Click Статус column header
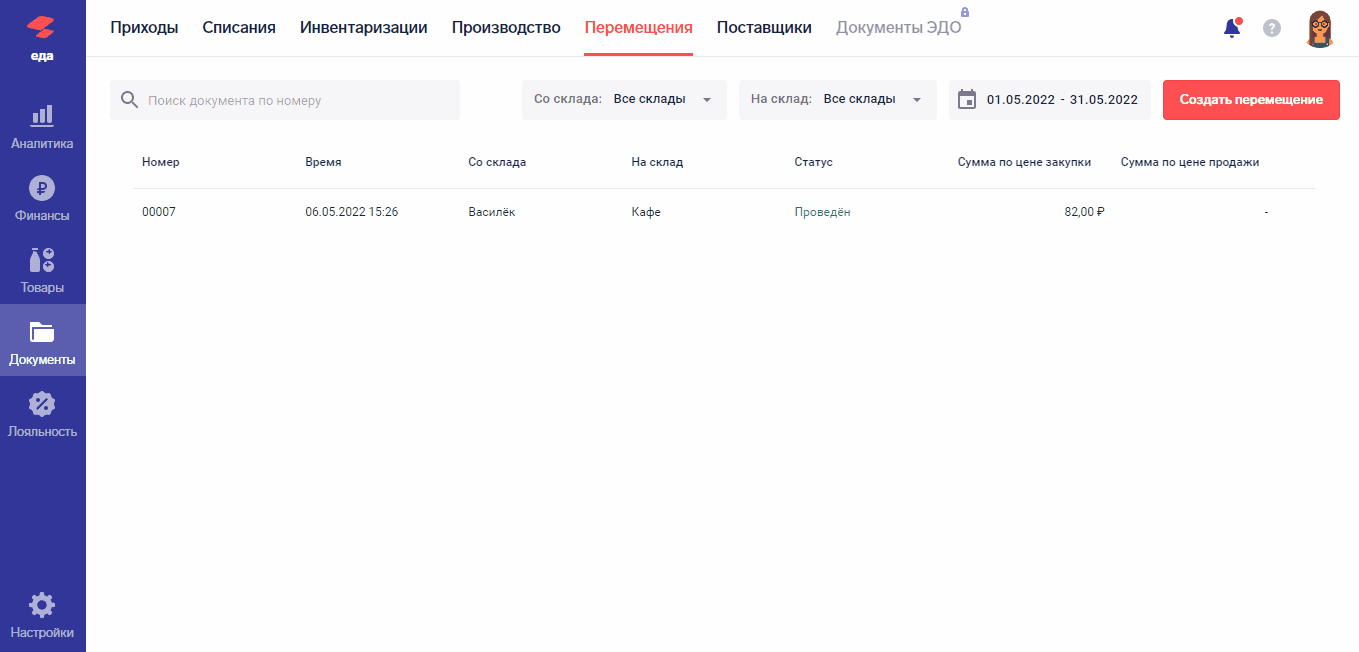Viewport: 1359px width, 652px height. pyautogui.click(x=813, y=162)
